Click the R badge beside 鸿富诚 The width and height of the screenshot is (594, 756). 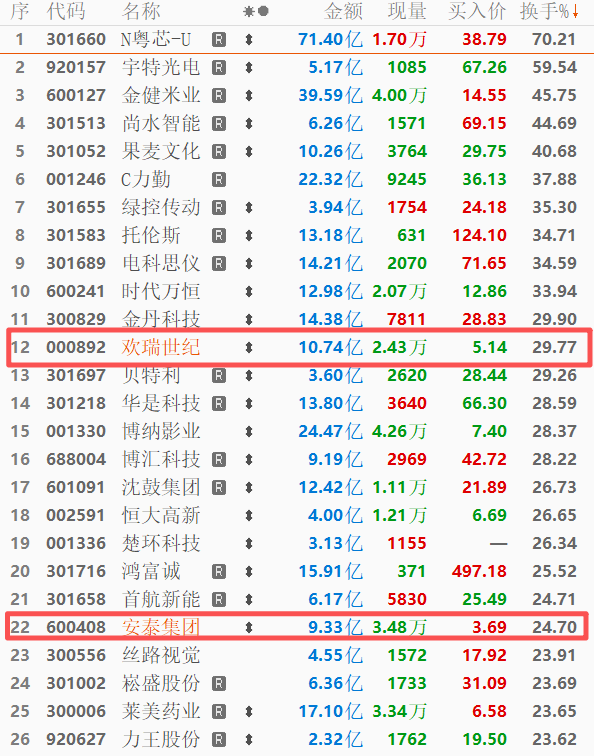pyautogui.click(x=219, y=571)
